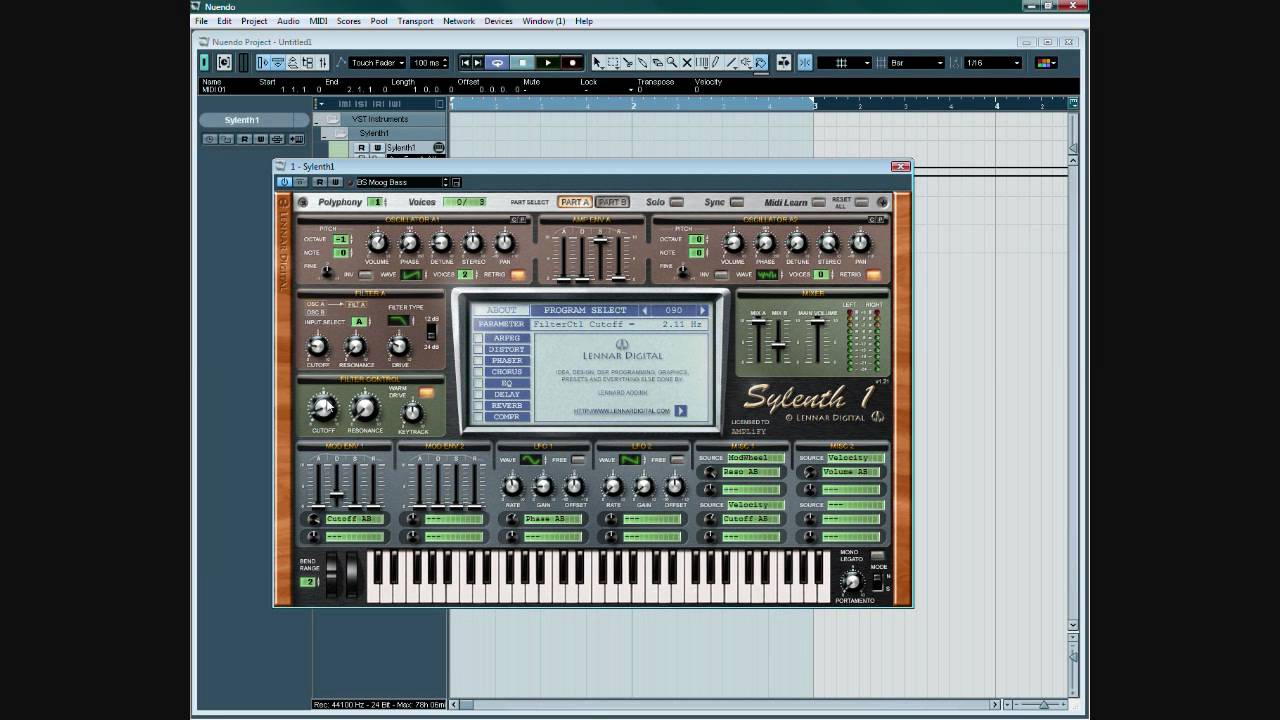Click the Oscillator A1 Detune knob
This screenshot has width=1280, height=720.
coord(441,243)
